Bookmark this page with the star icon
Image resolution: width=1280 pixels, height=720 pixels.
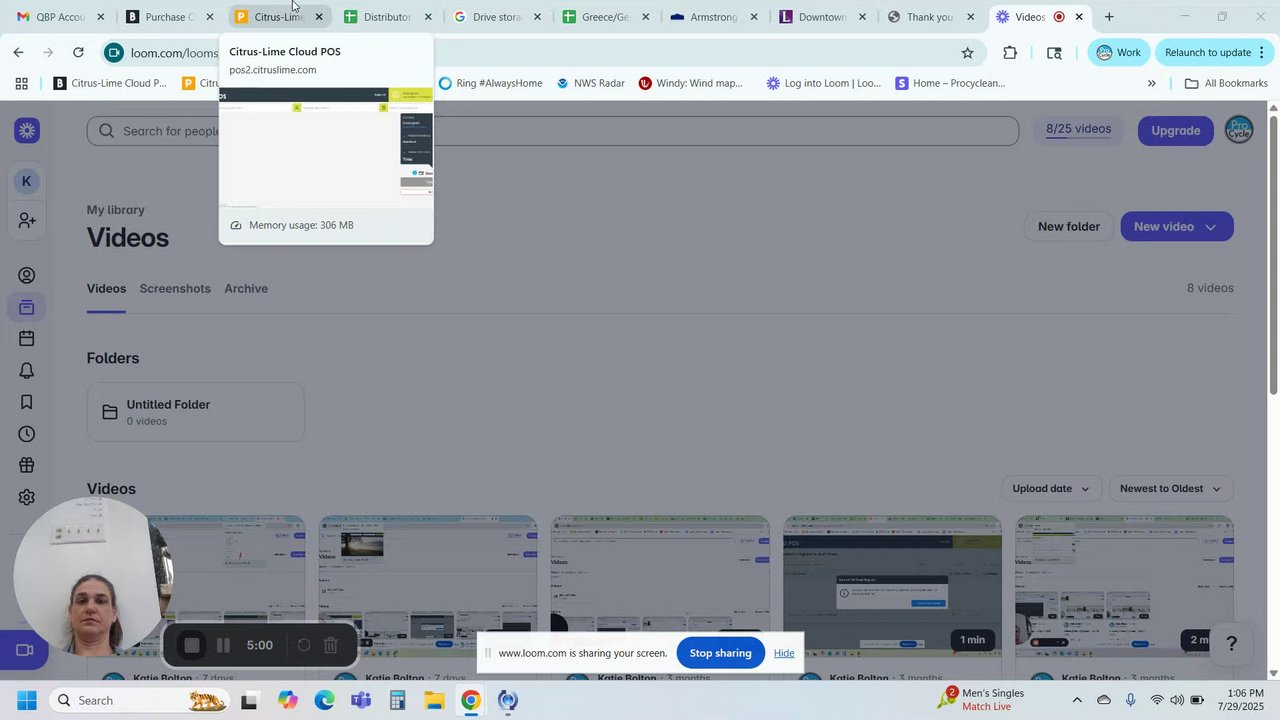[967, 53]
